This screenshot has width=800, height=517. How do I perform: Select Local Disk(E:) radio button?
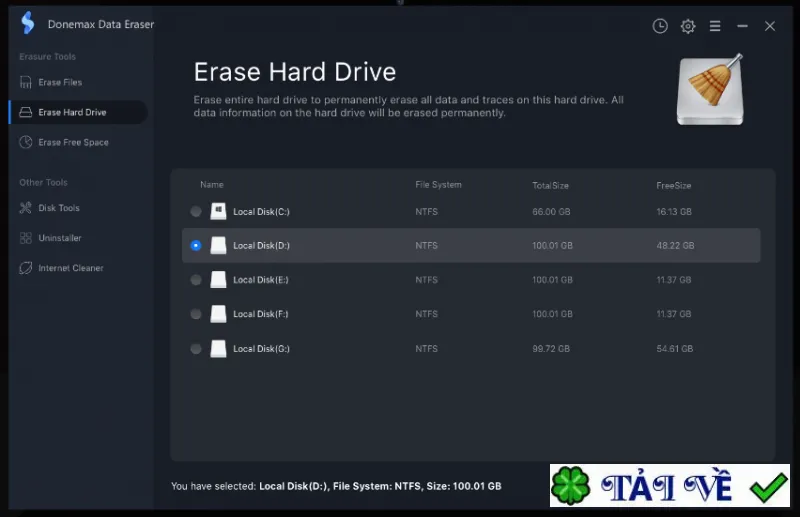click(196, 280)
